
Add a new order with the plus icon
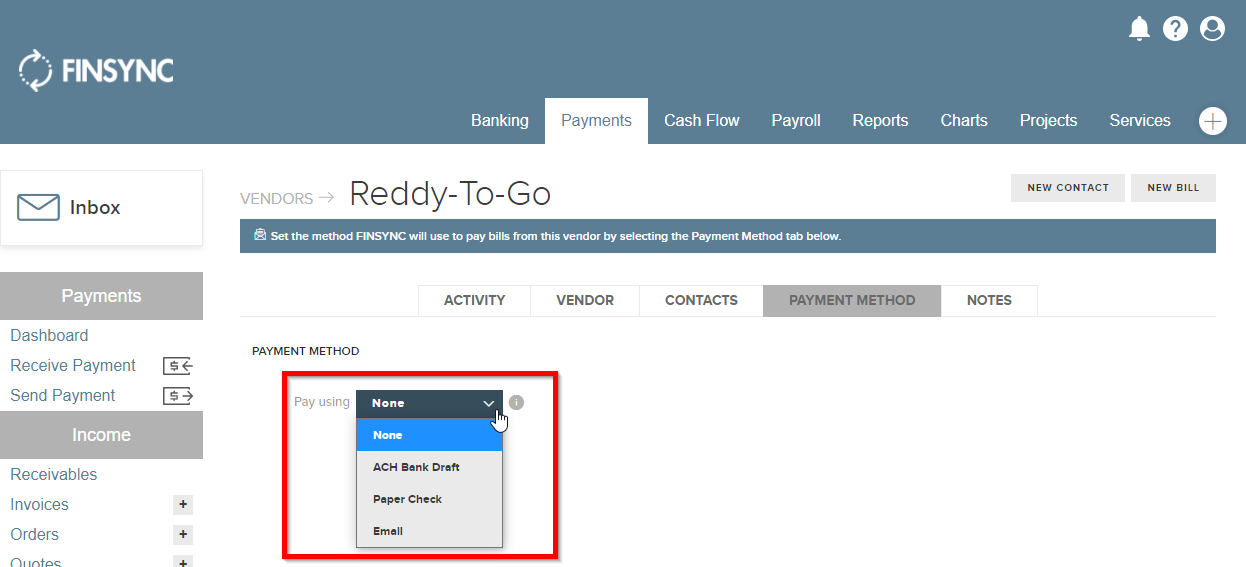click(182, 535)
